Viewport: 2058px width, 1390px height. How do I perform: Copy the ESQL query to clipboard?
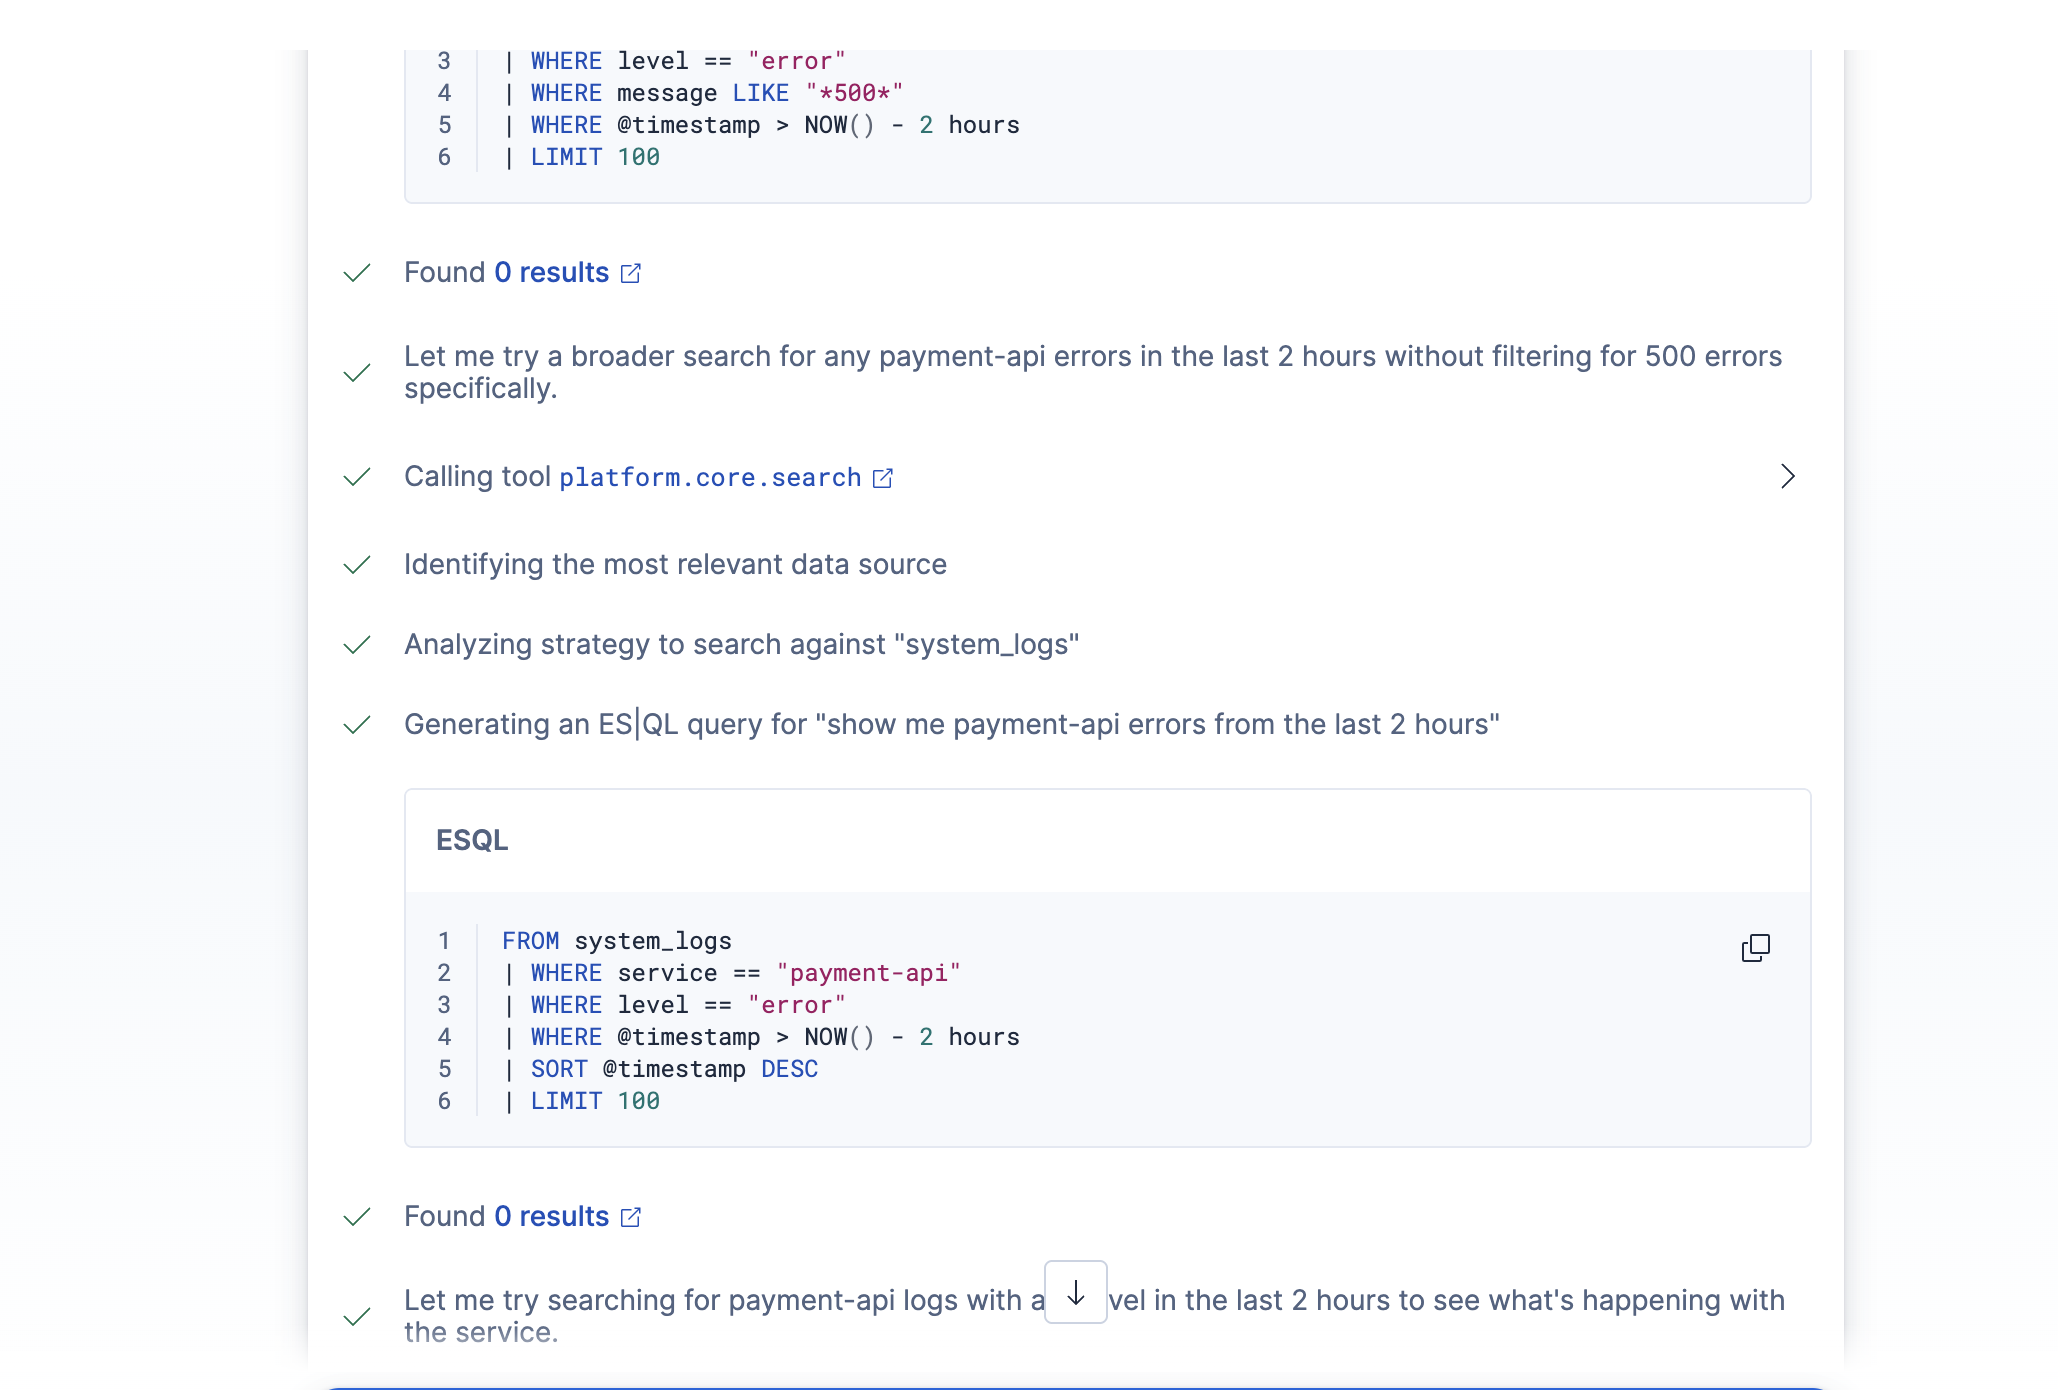pyautogui.click(x=1755, y=948)
